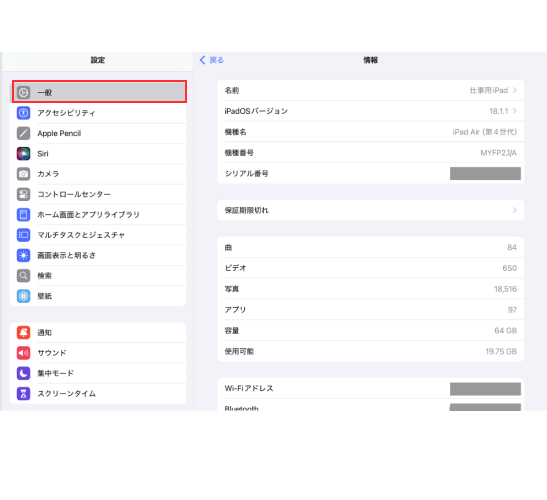
Task: Click the 容量 value 64 GB
Action: (x=505, y=330)
